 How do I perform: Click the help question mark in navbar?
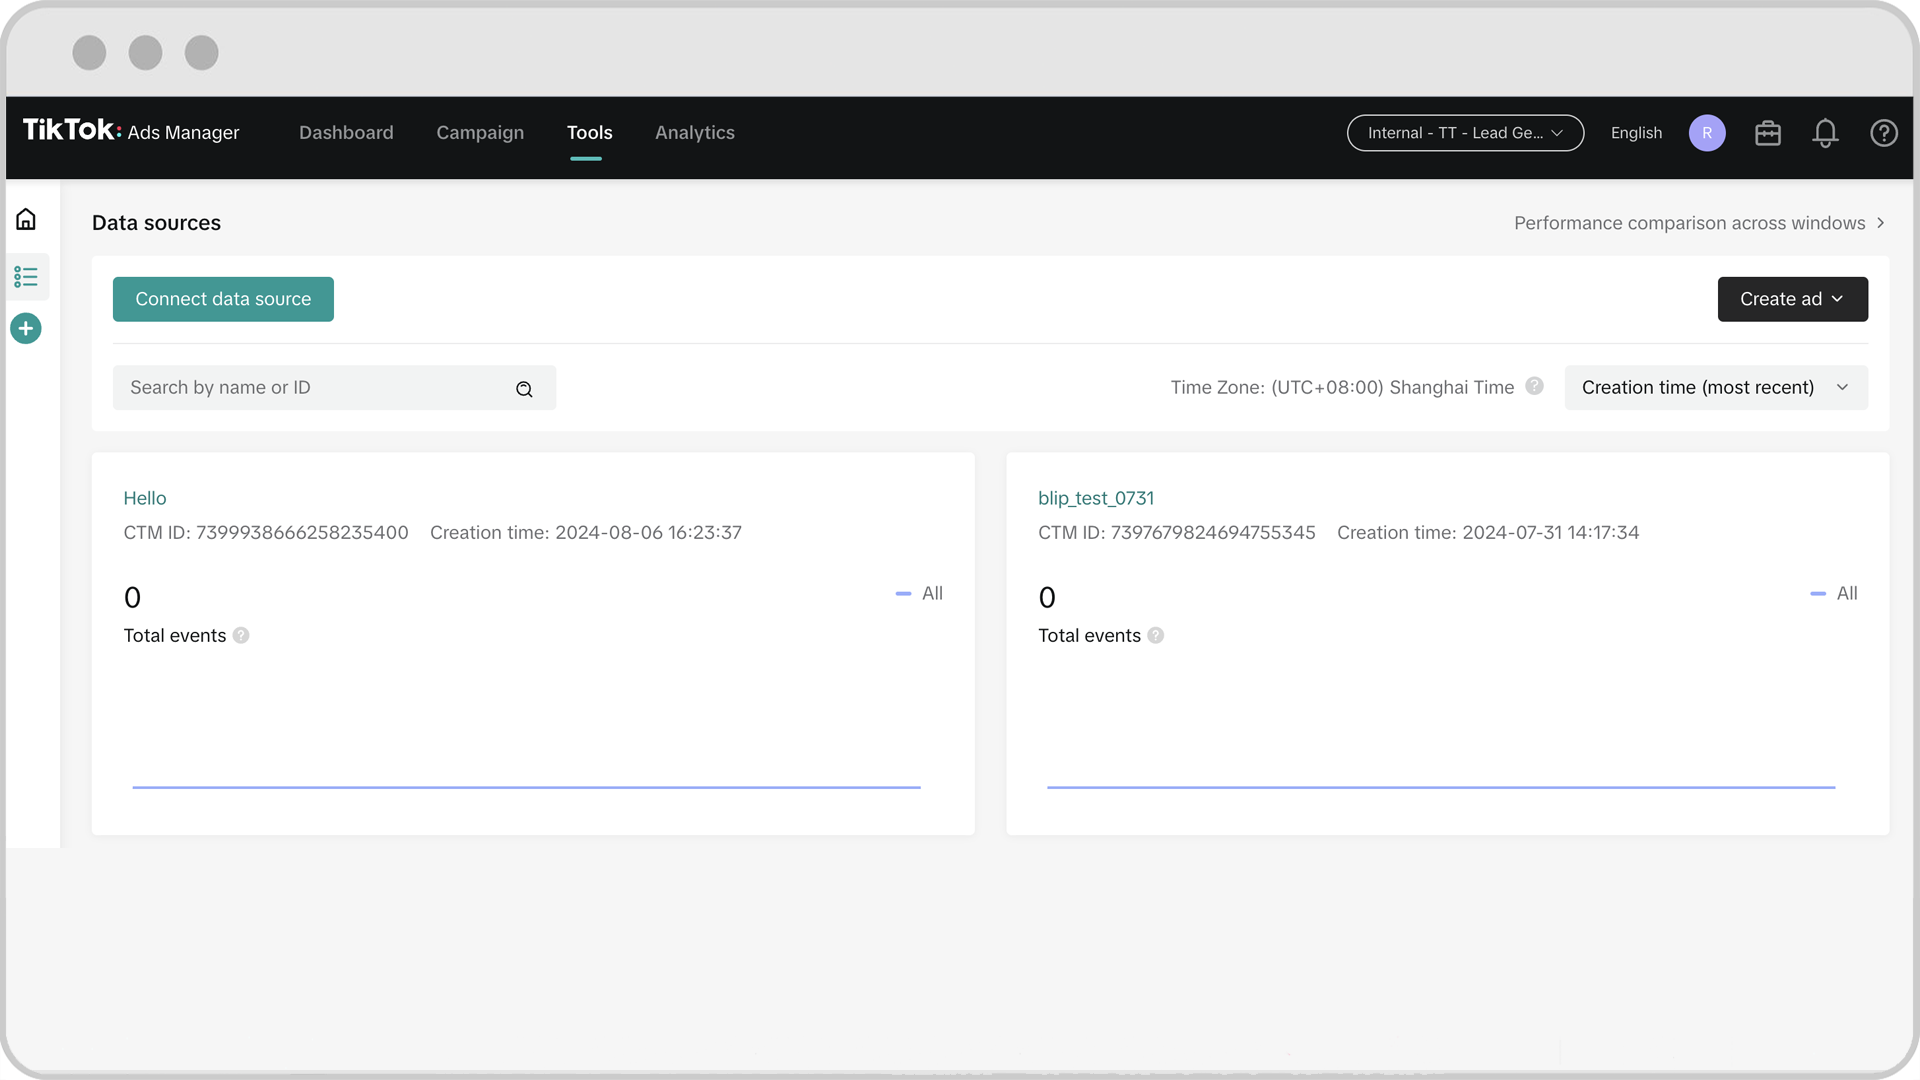point(1883,133)
